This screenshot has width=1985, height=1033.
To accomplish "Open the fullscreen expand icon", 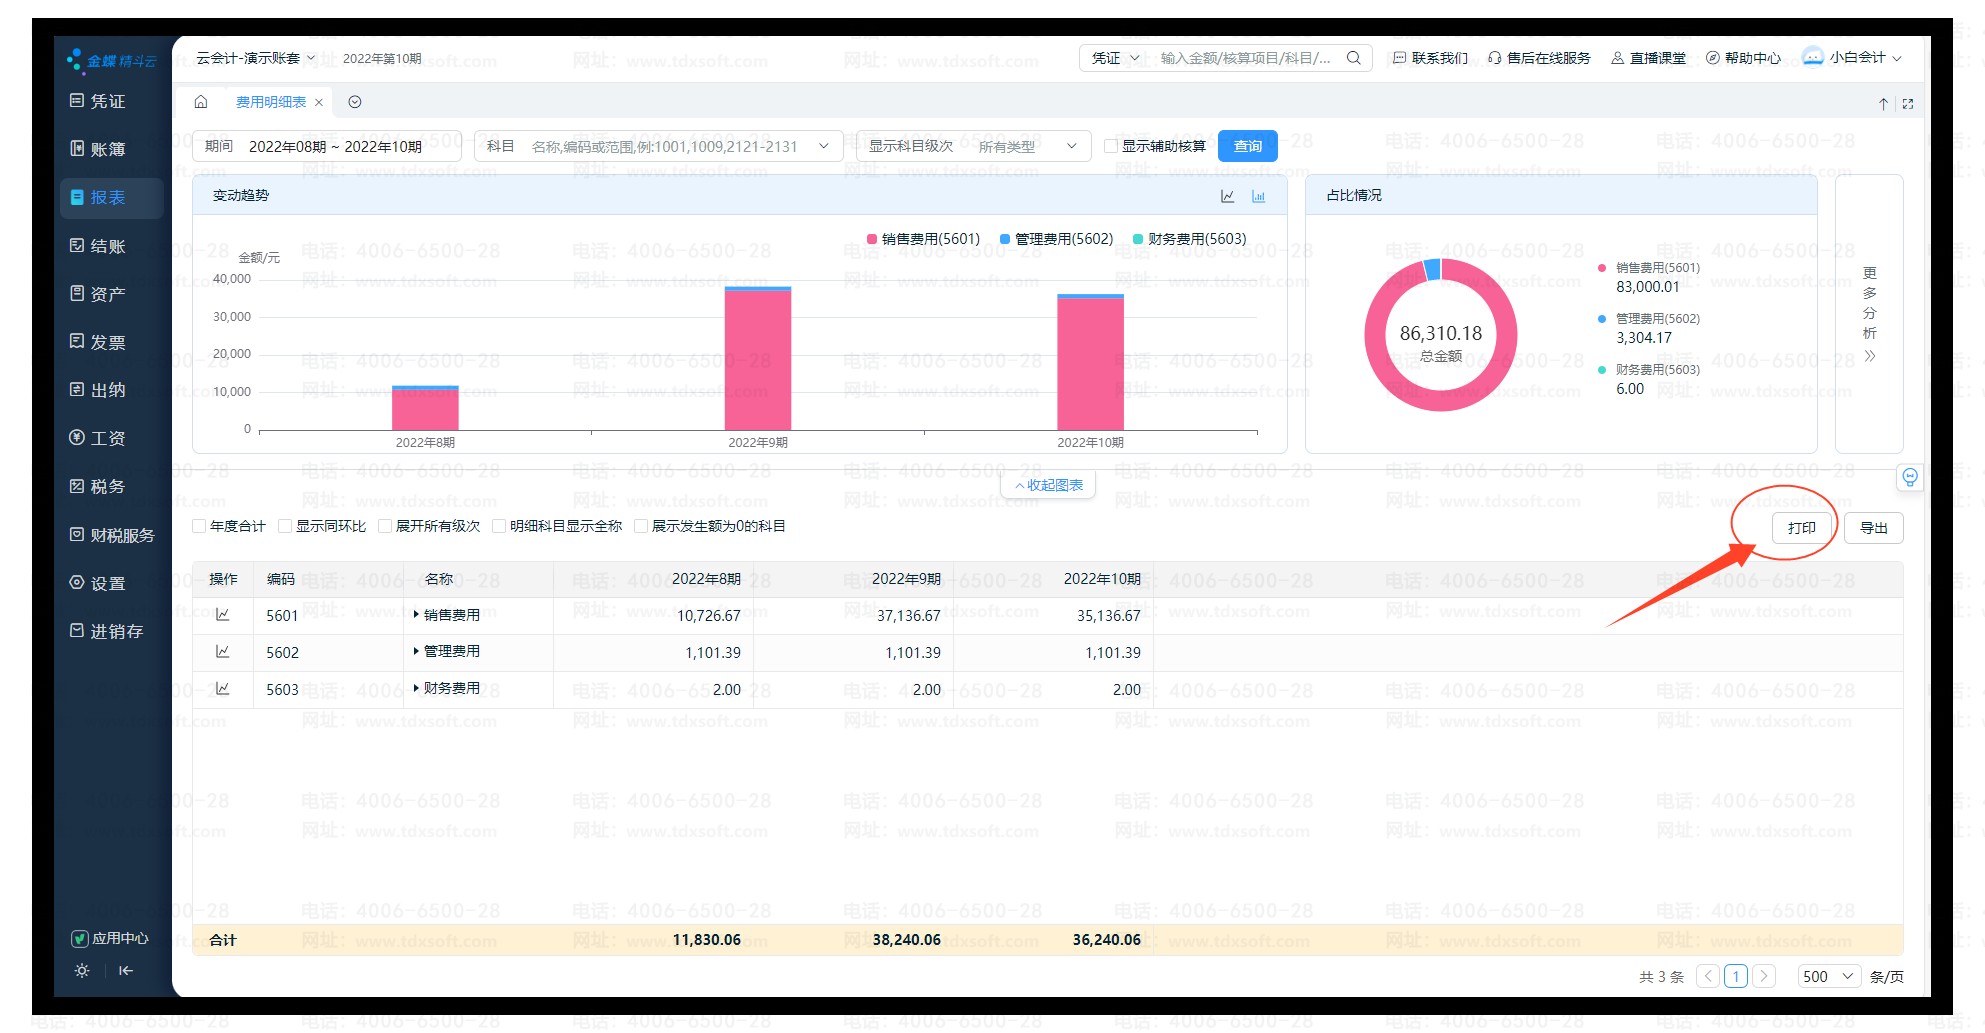I will (x=1907, y=104).
